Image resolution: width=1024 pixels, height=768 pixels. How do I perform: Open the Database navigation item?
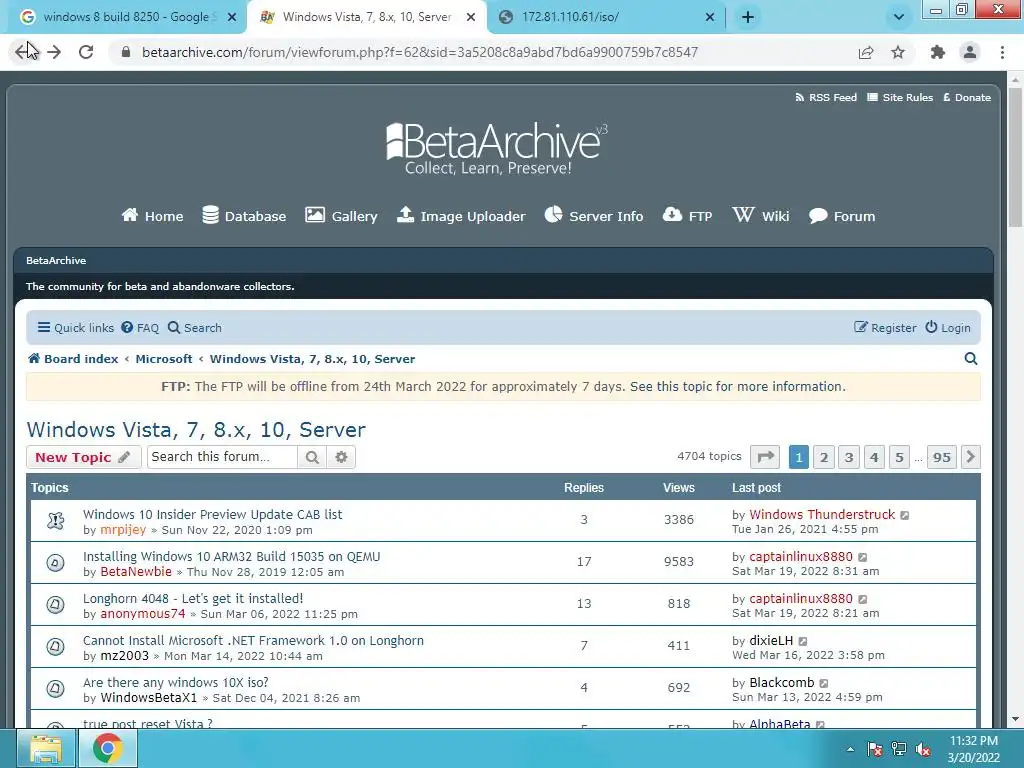[244, 216]
